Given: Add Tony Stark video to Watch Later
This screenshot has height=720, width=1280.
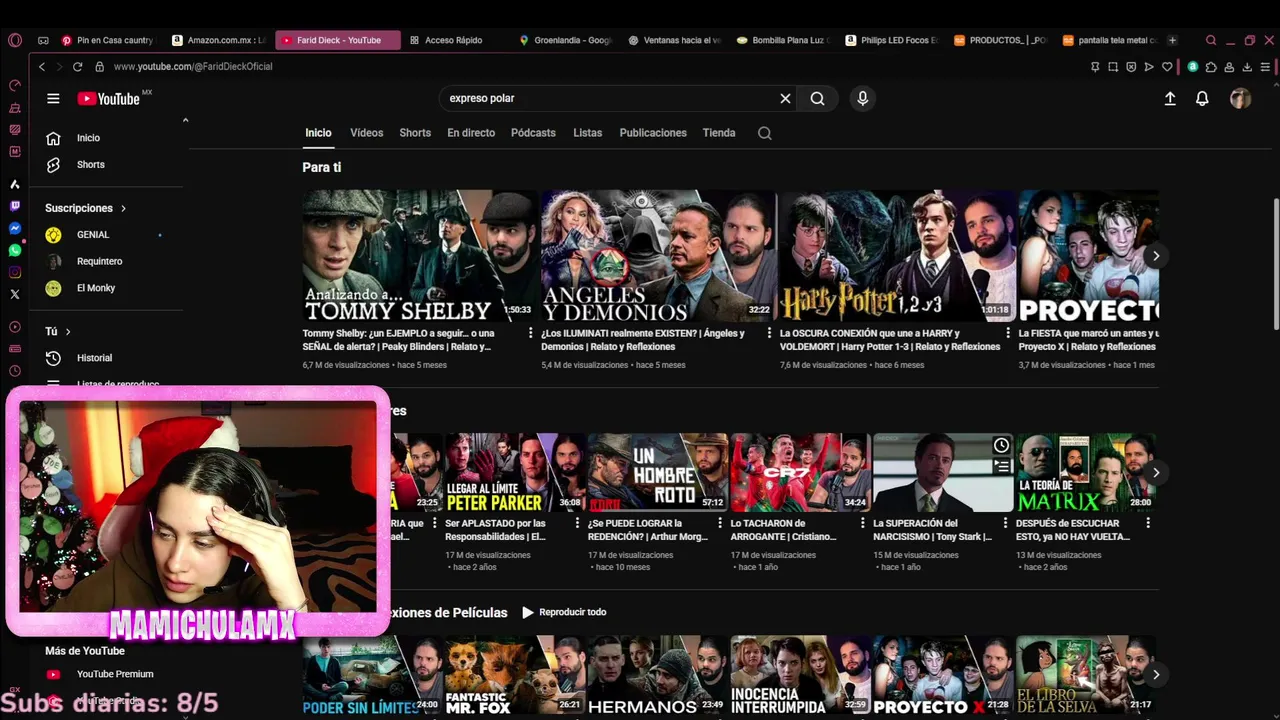Looking at the screenshot, I should (x=1001, y=445).
